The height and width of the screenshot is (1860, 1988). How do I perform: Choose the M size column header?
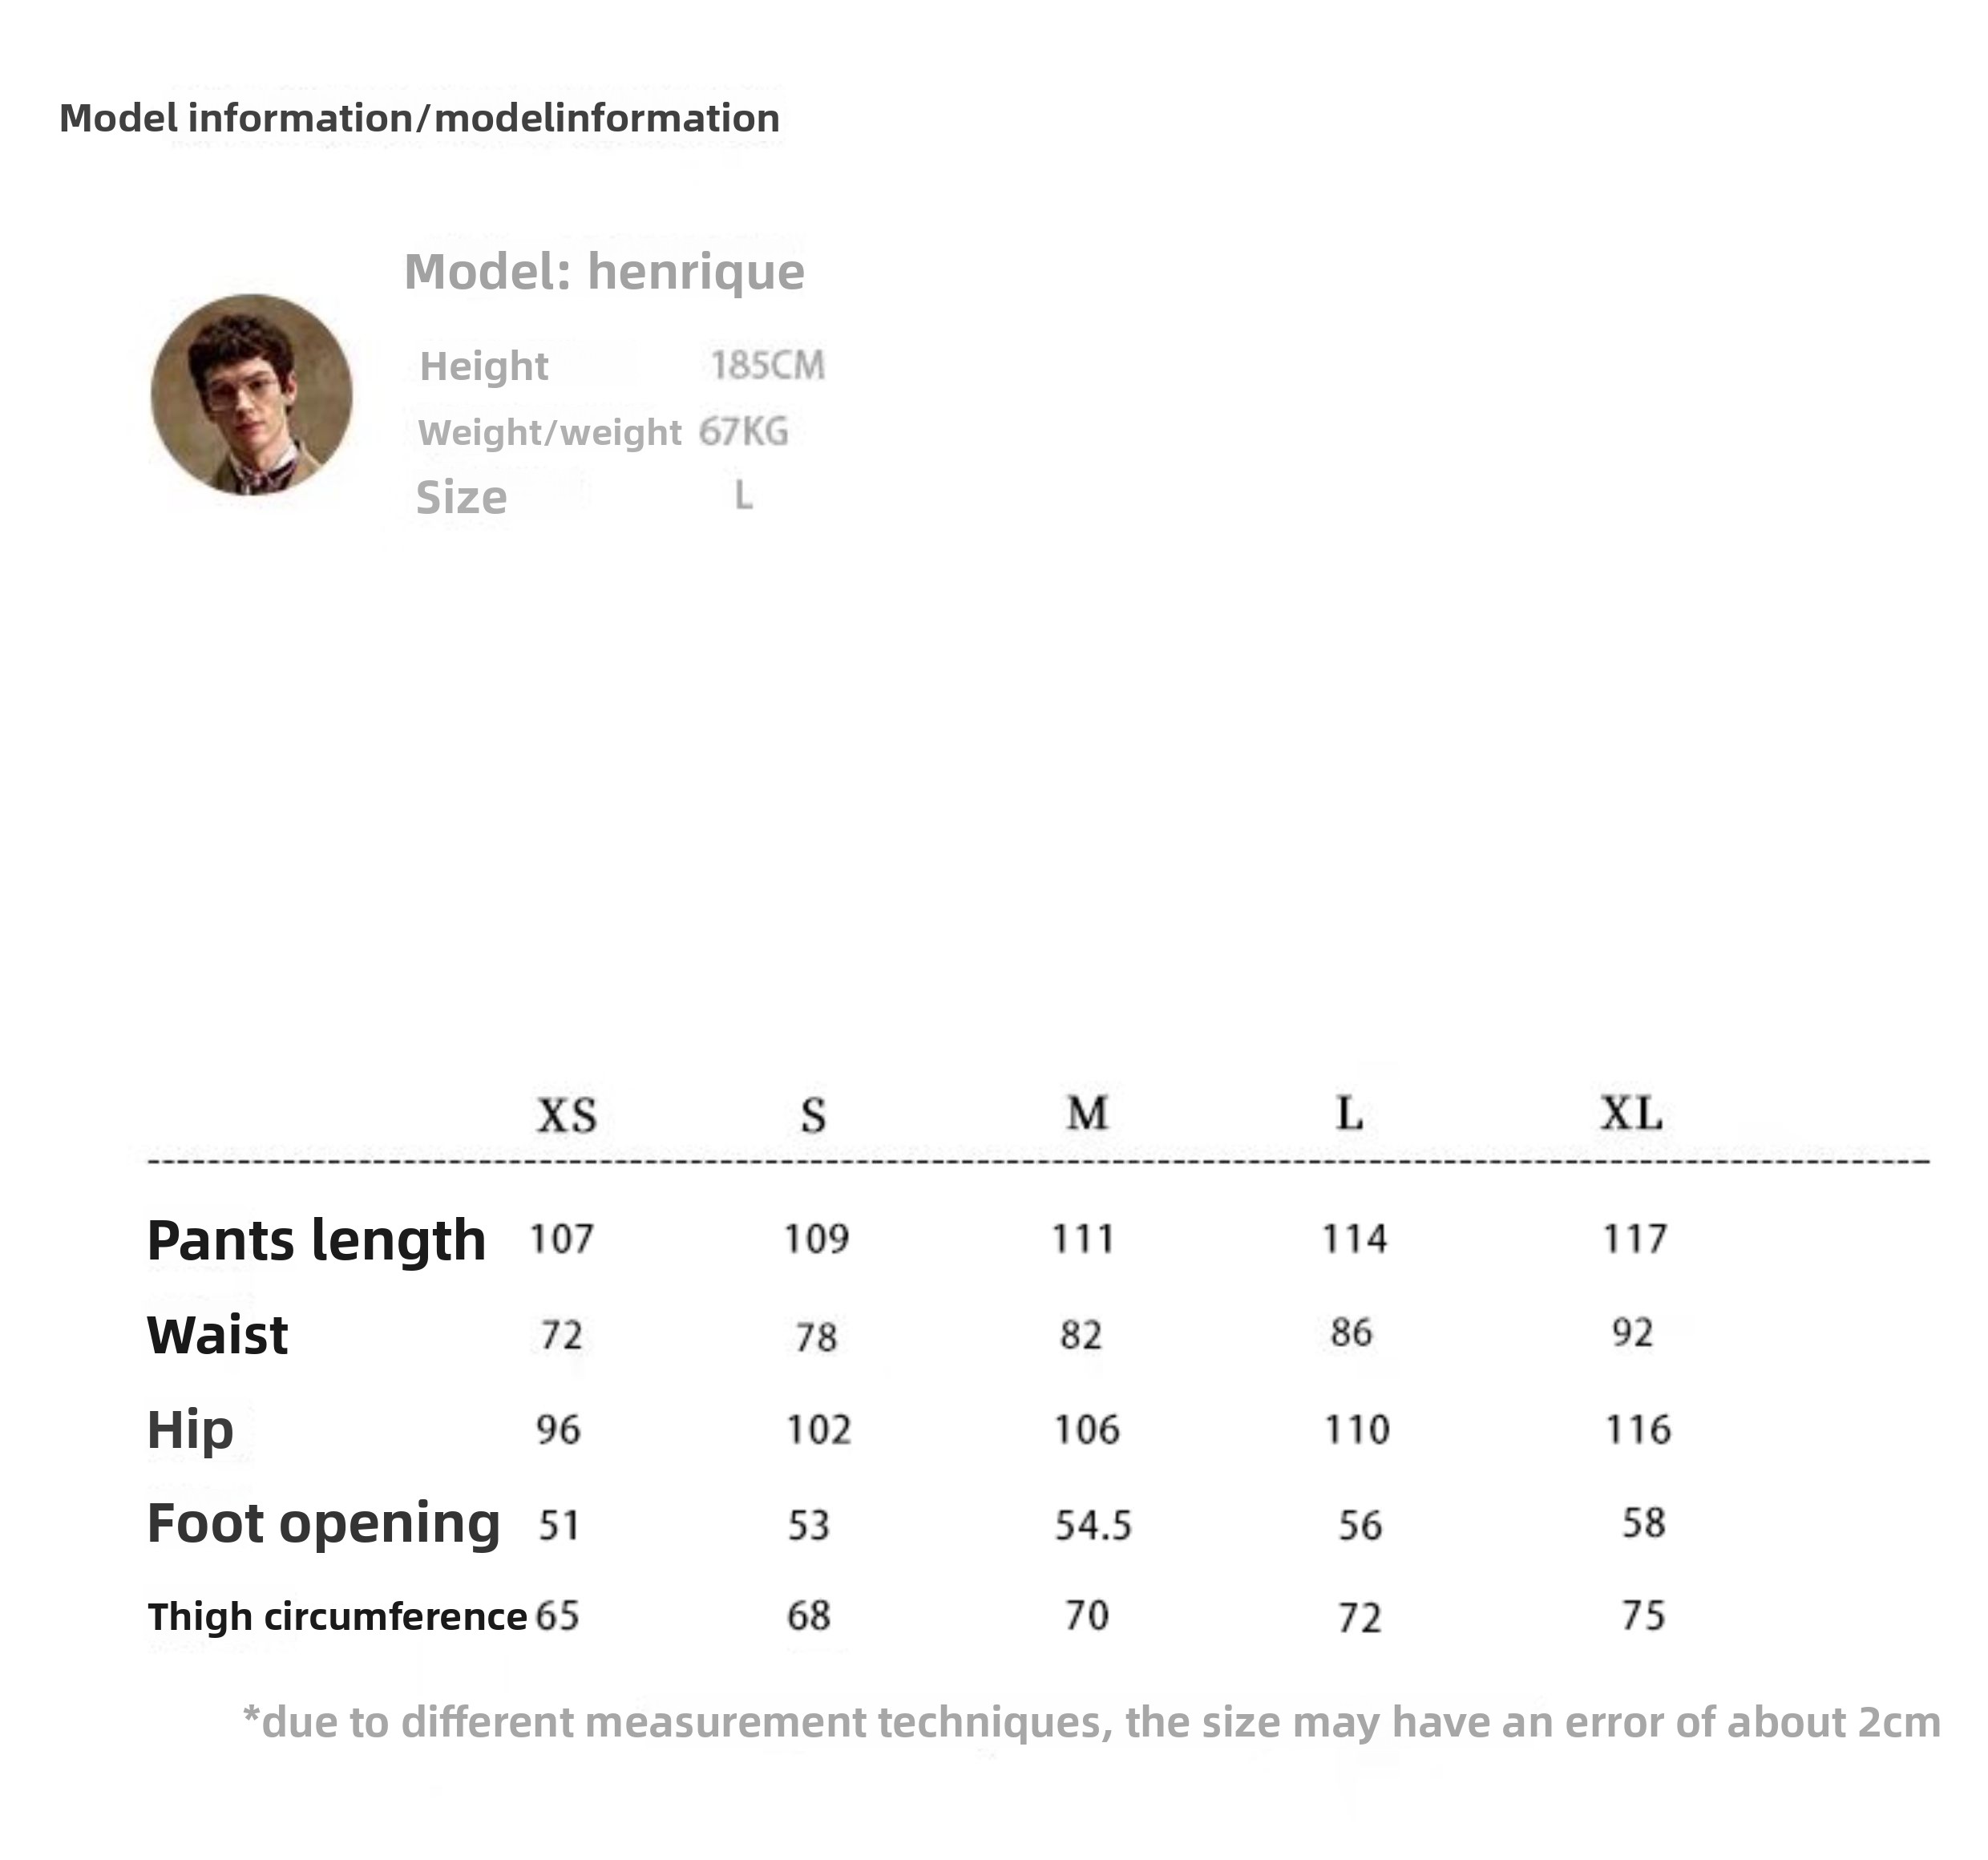pos(1087,1112)
